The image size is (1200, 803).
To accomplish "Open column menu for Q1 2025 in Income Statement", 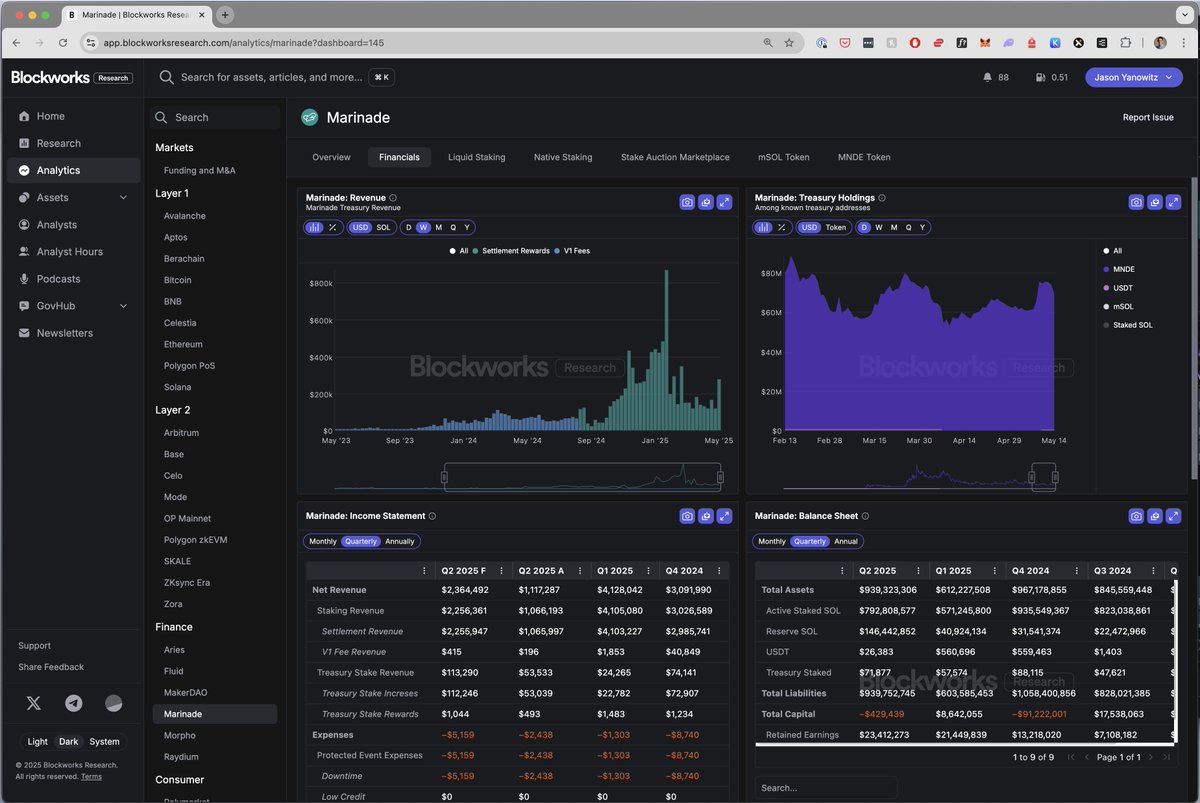I will [647, 571].
